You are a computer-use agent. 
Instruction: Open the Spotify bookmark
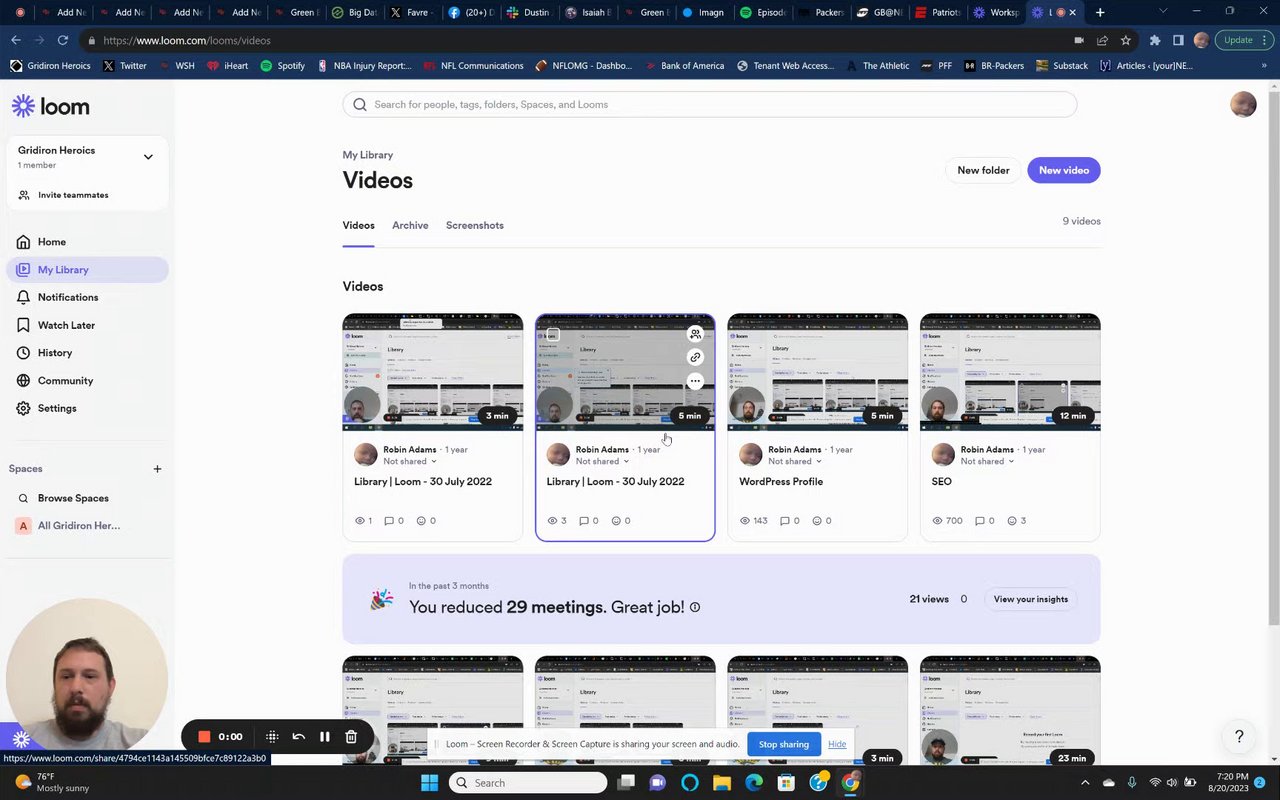pyautogui.click(x=282, y=66)
